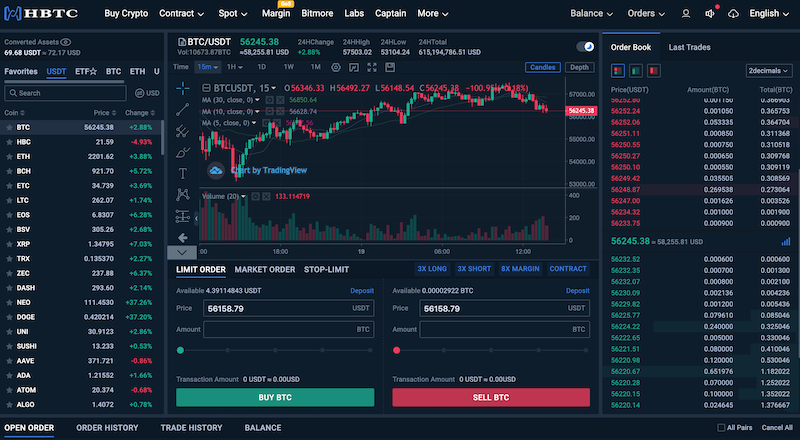800x440 pixels.
Task: Expand the drawing toolbar bottom chevron
Action: pos(182,252)
